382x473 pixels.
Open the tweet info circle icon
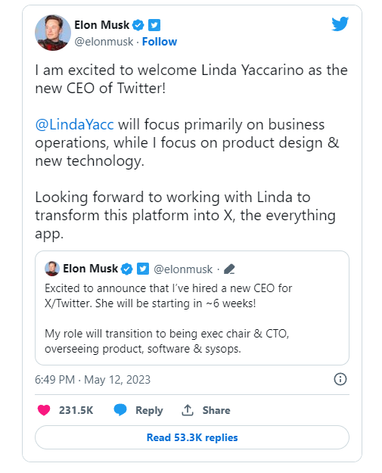pyautogui.click(x=340, y=379)
